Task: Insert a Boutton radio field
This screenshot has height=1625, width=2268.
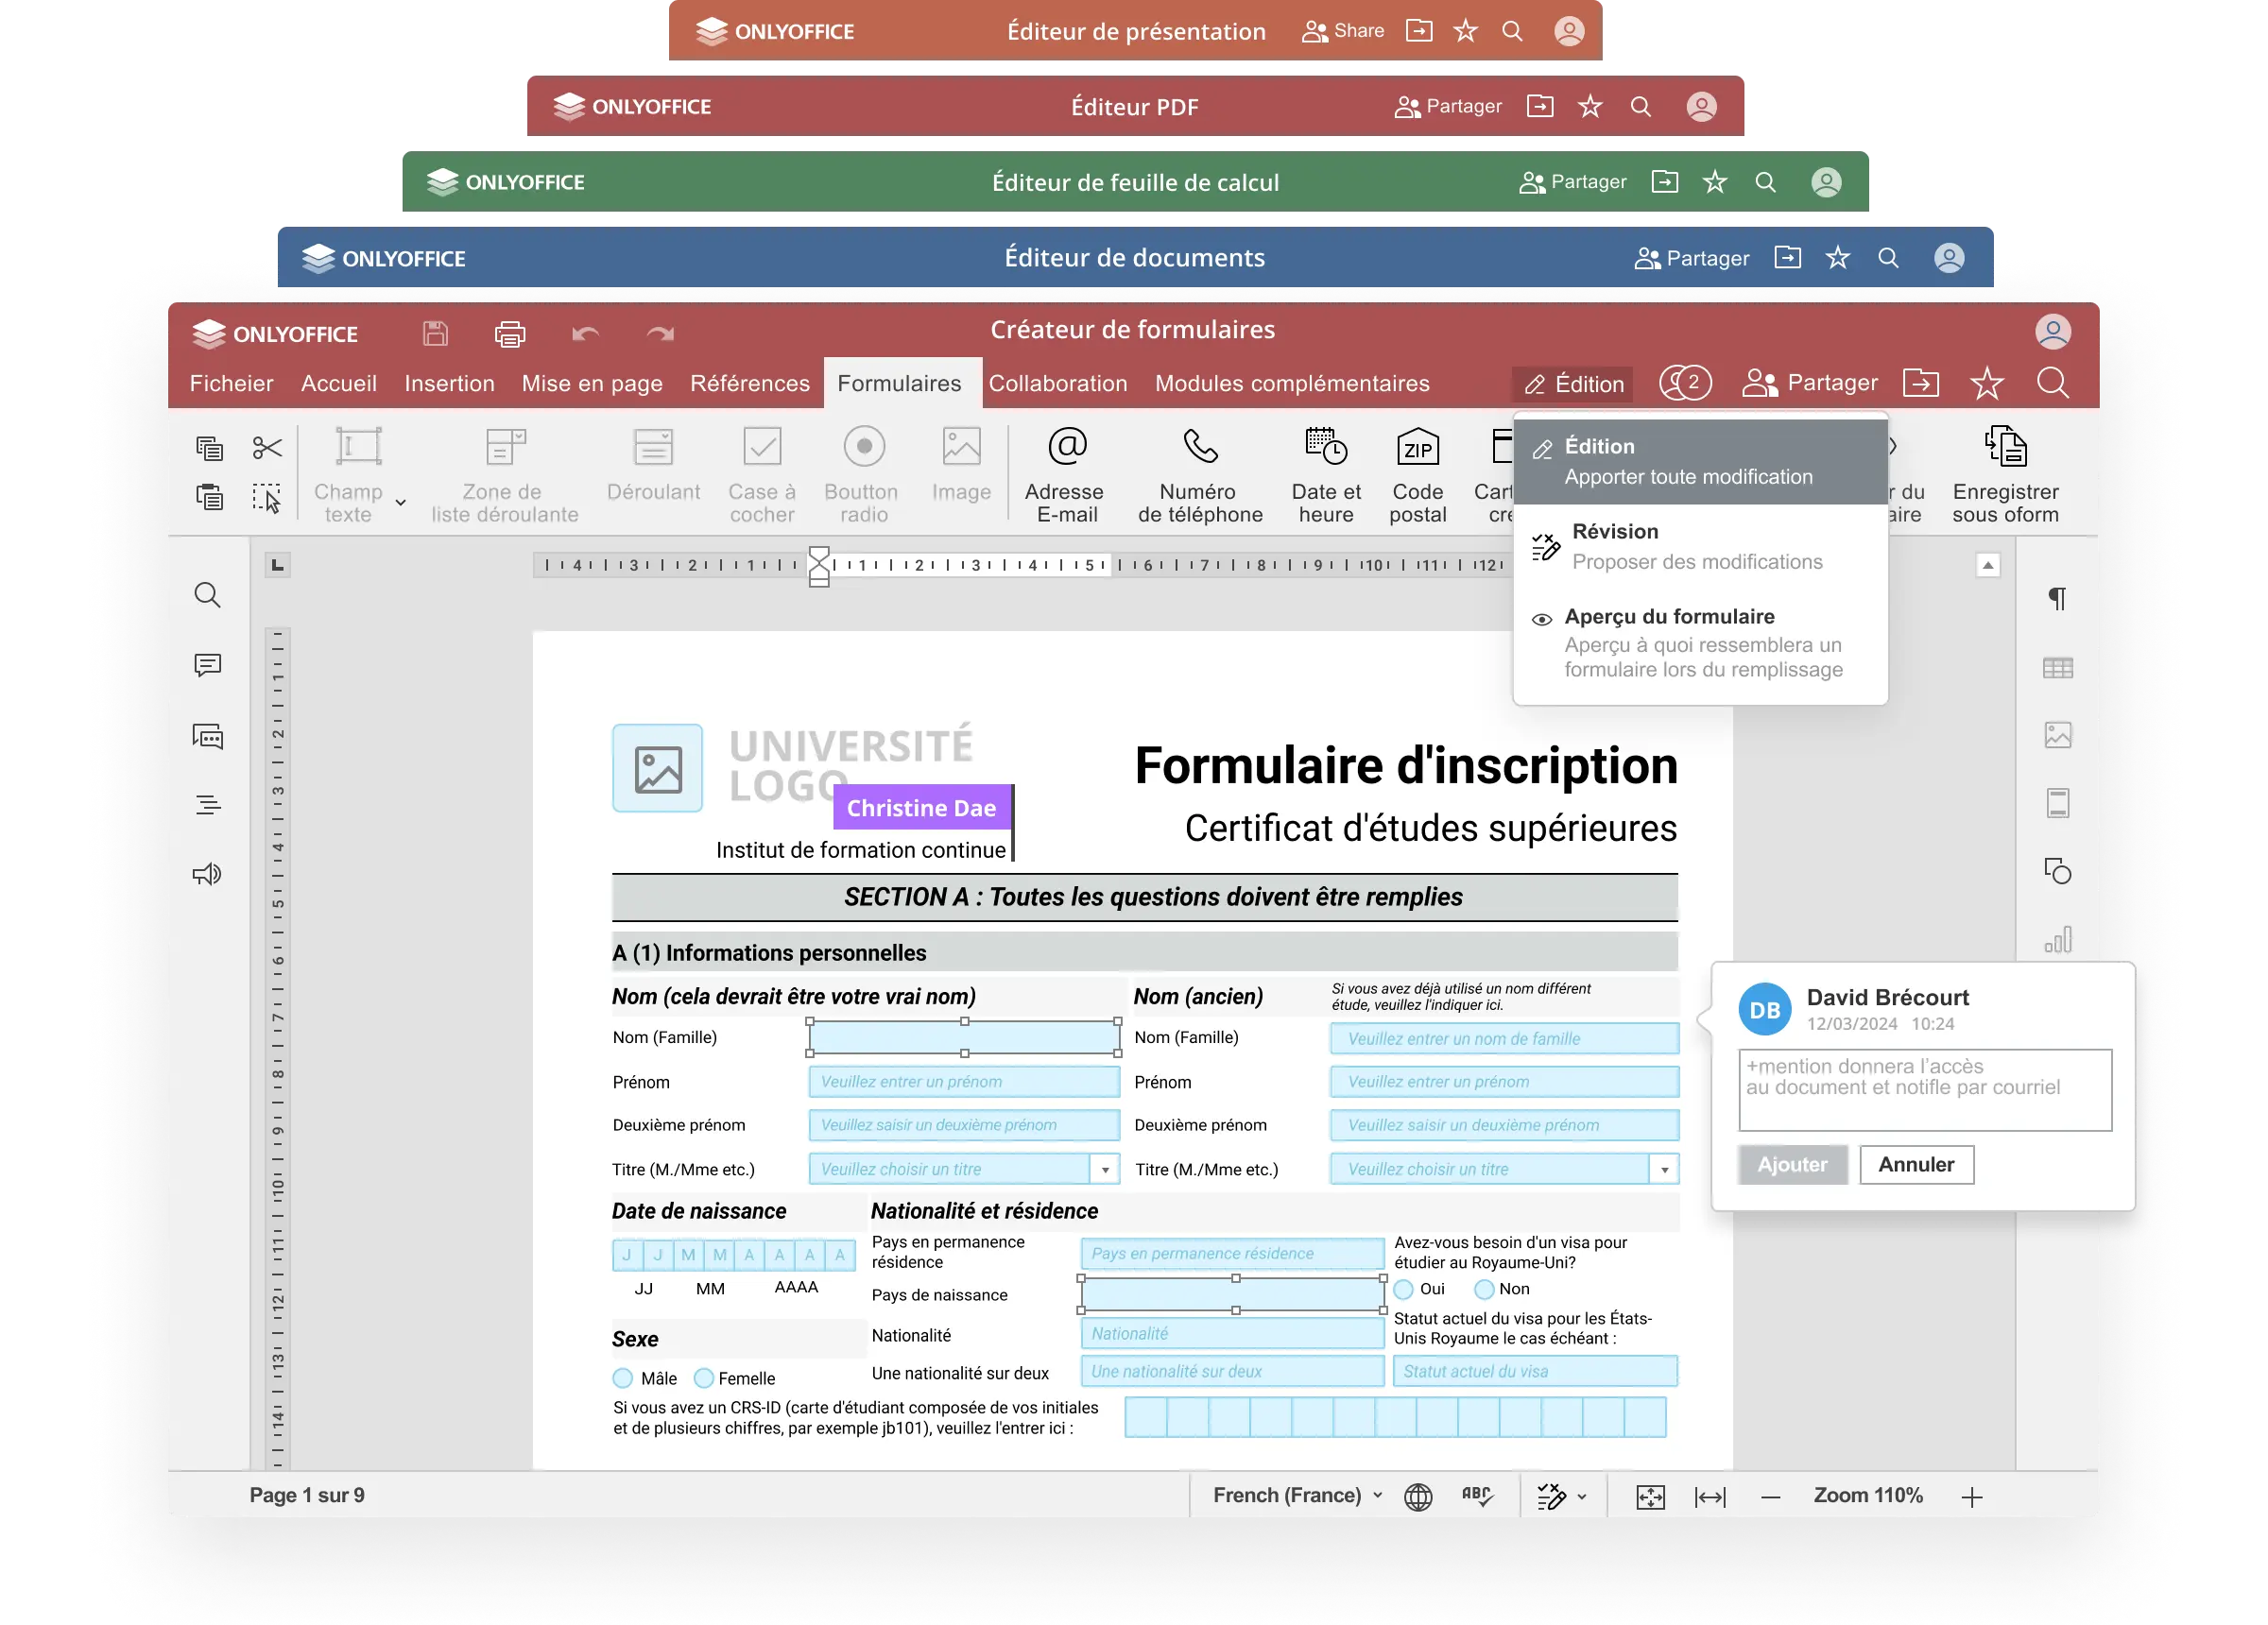Action: coord(862,474)
